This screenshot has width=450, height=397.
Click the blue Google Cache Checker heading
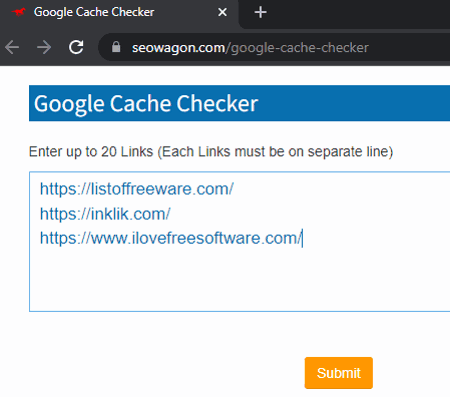(x=239, y=103)
